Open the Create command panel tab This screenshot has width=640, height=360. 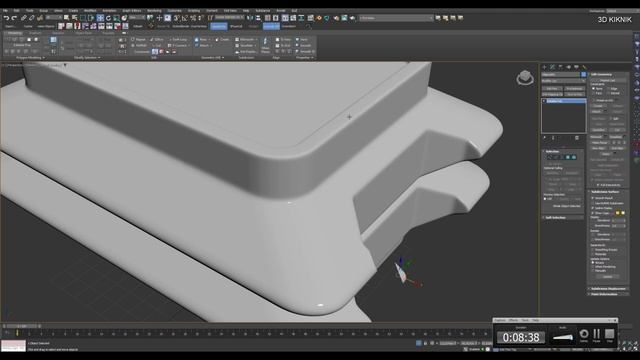pyautogui.click(x=544, y=67)
